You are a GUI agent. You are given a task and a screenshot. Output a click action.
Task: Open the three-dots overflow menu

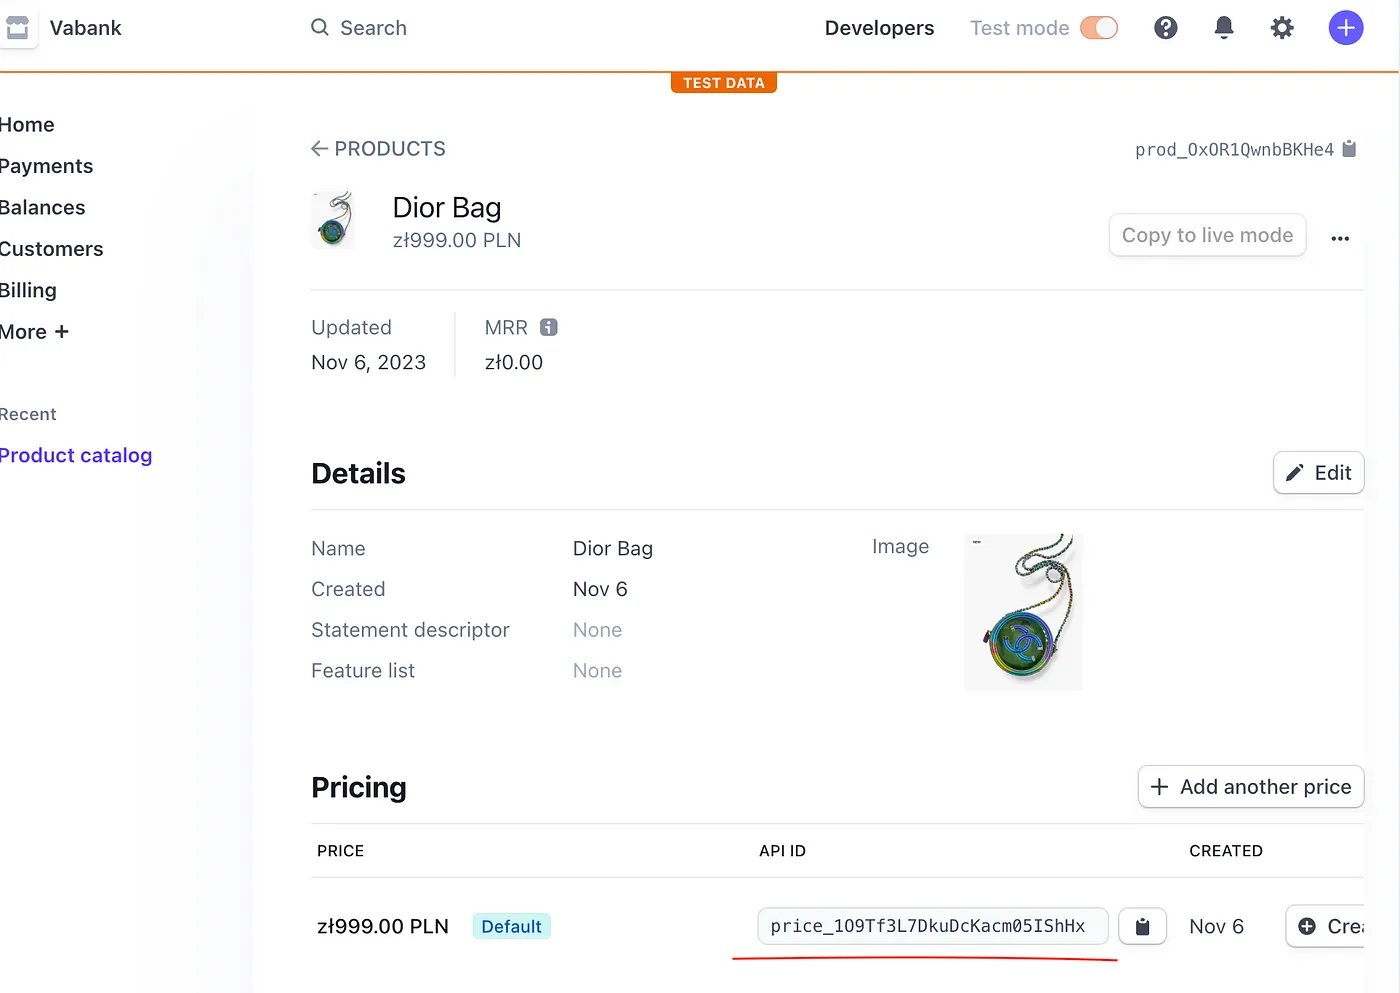[x=1340, y=238]
